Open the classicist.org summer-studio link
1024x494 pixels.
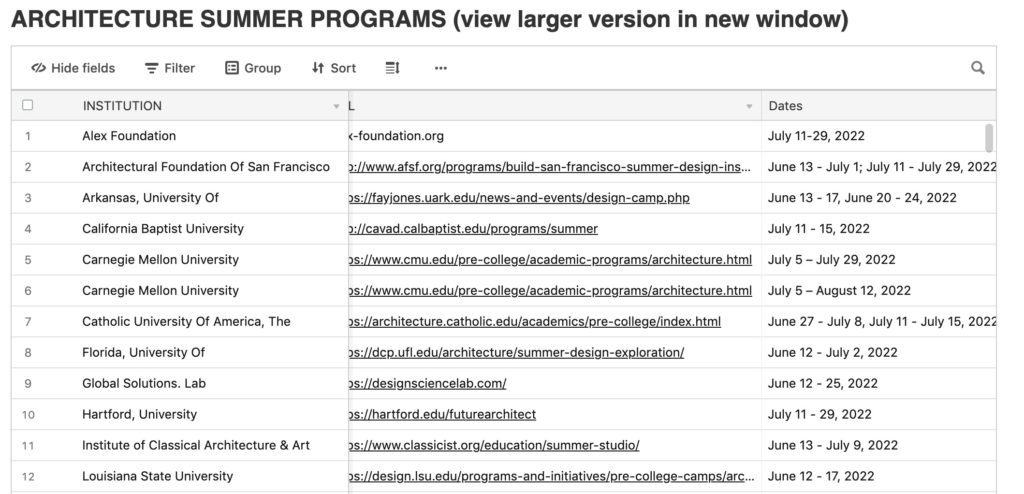click(x=494, y=445)
